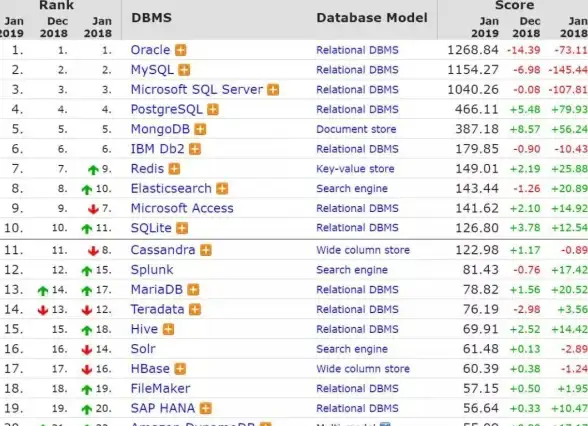Click Wide column store in HBase row
The width and height of the screenshot is (588, 426).
(x=363, y=369)
